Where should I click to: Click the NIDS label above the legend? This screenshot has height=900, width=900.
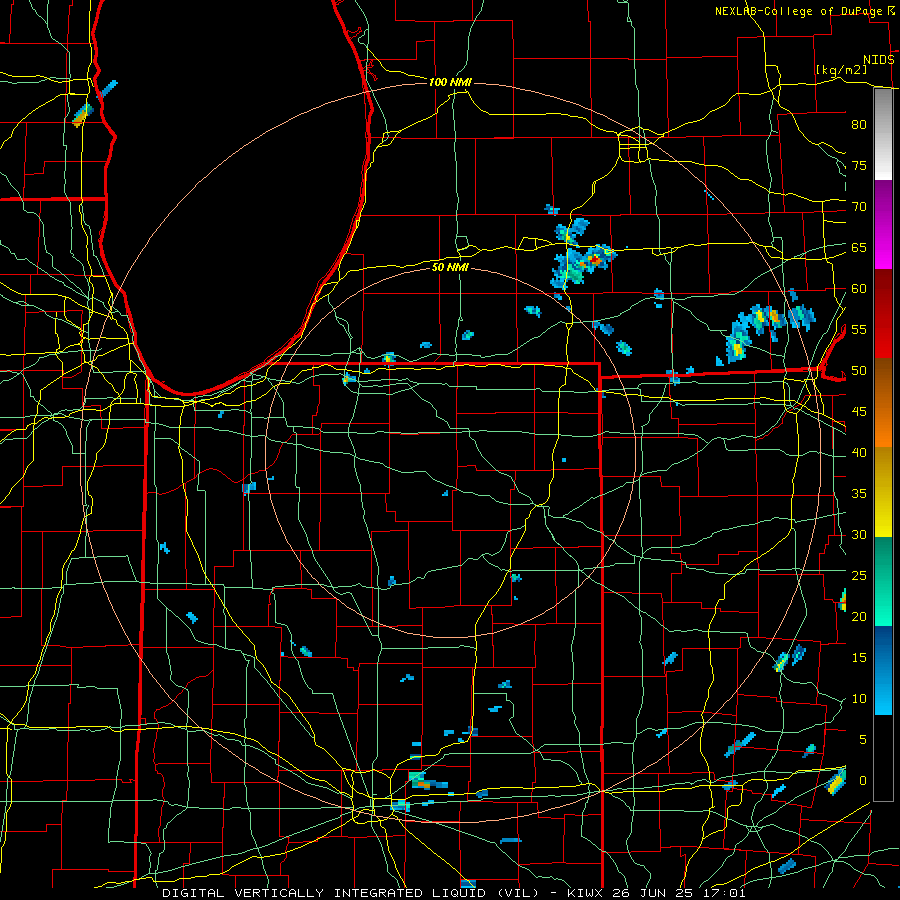click(x=878, y=60)
